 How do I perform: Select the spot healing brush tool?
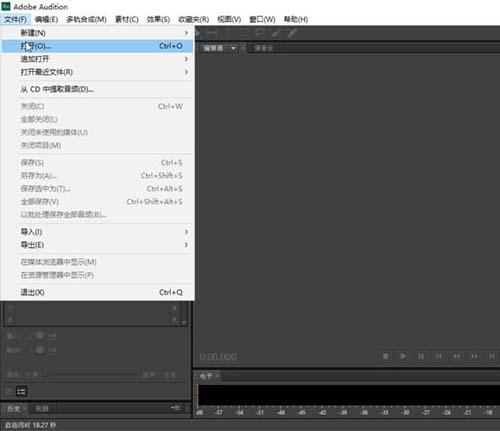point(292,33)
